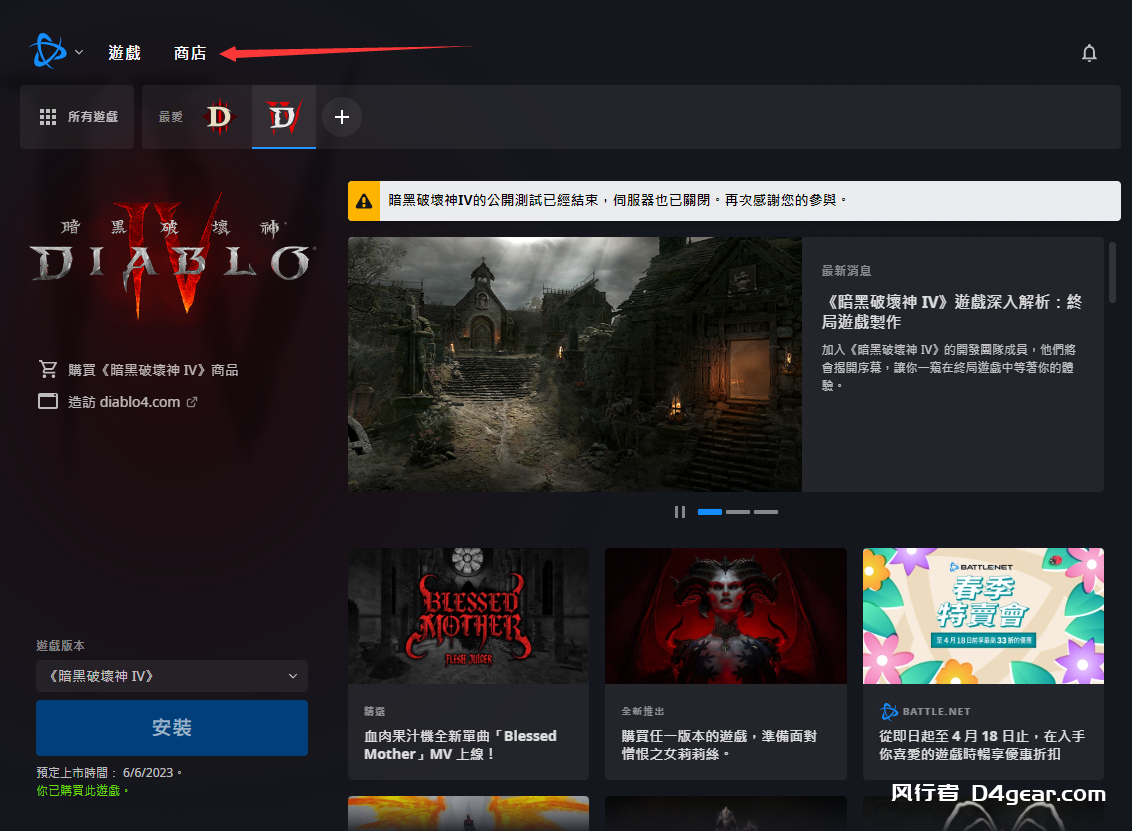This screenshot has width=1132, height=831.
Task: Open the 遊戲 menu tab
Action: pos(125,53)
